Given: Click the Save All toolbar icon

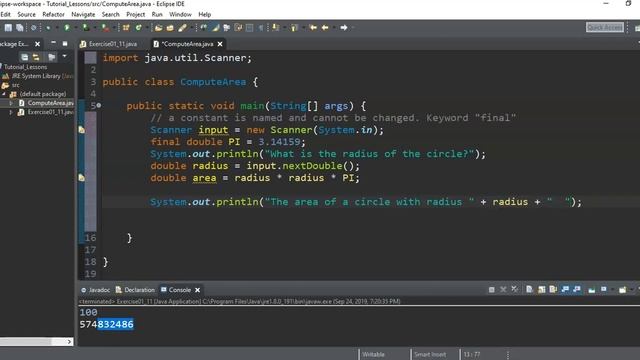Looking at the screenshot, I should (20, 27).
